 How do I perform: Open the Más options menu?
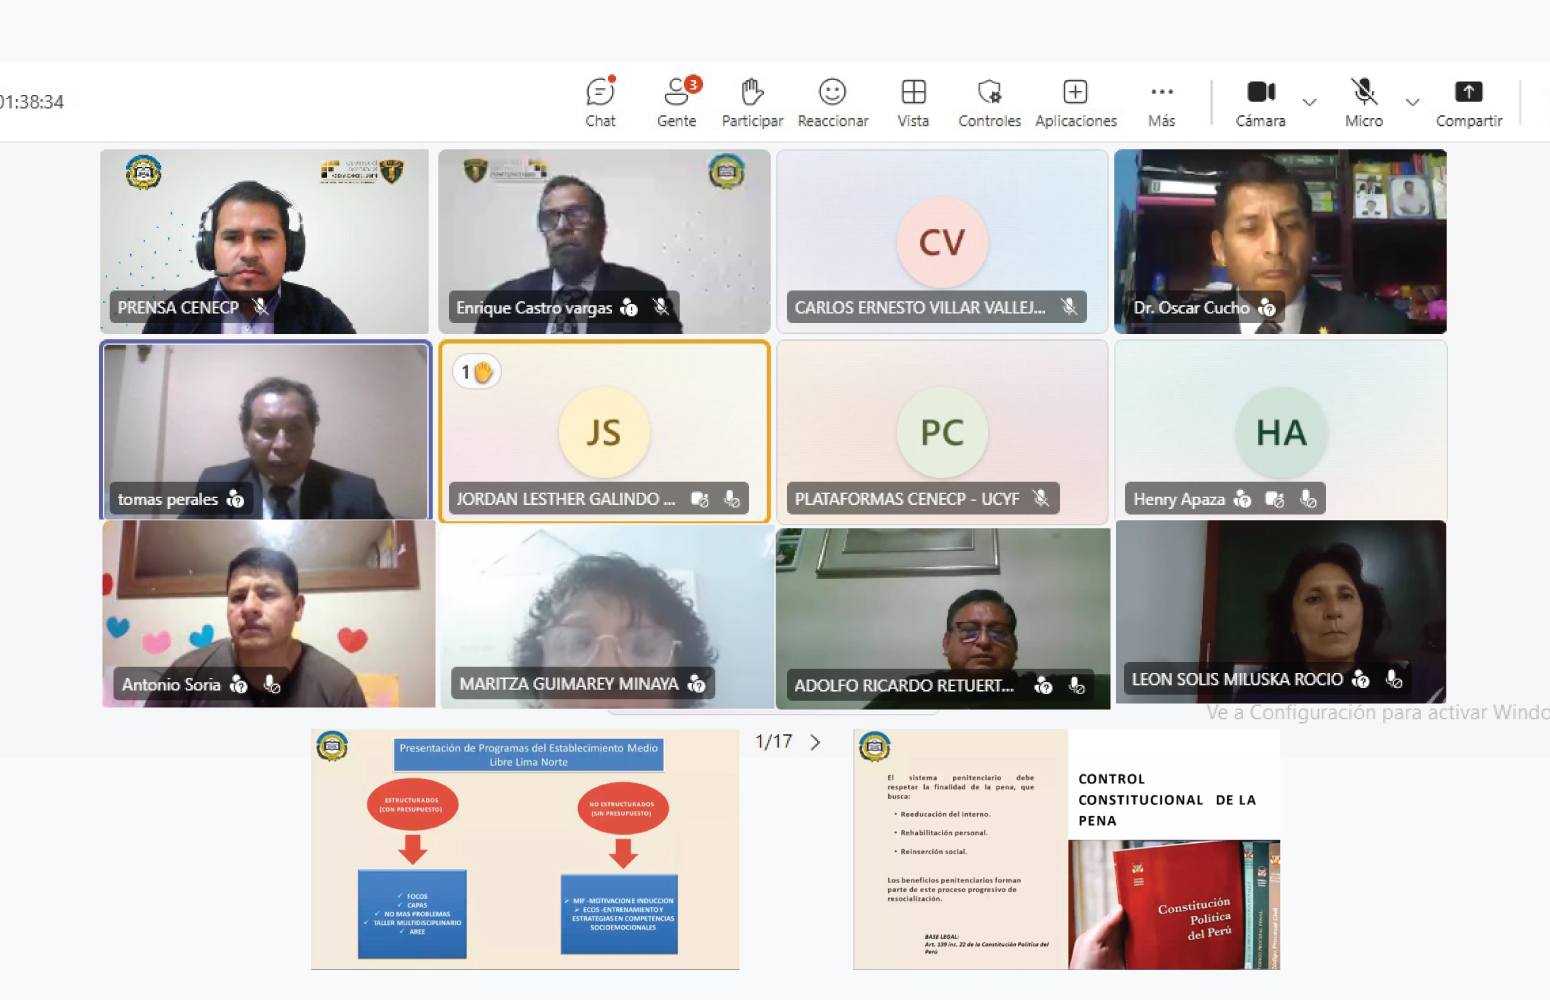[1161, 102]
